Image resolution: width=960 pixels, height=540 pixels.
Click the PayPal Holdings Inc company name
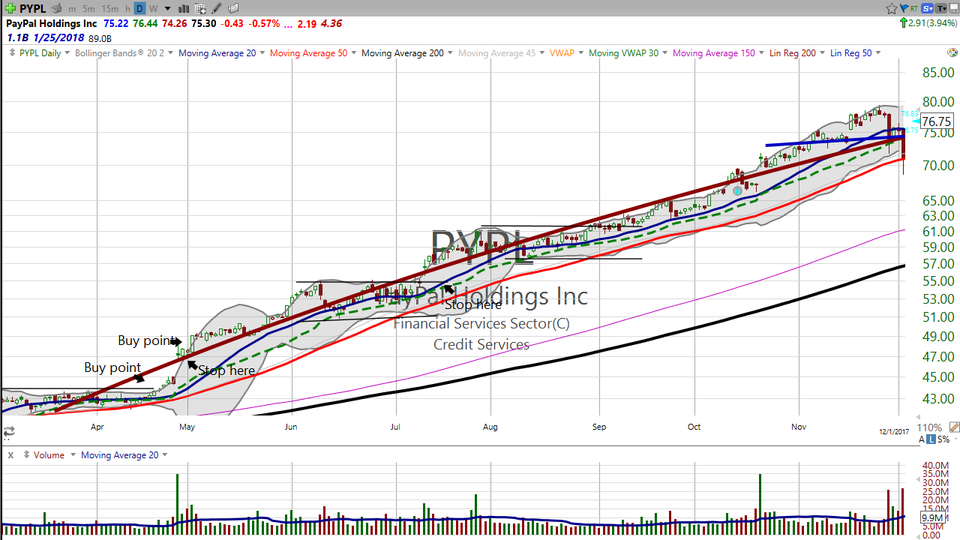click(x=51, y=23)
